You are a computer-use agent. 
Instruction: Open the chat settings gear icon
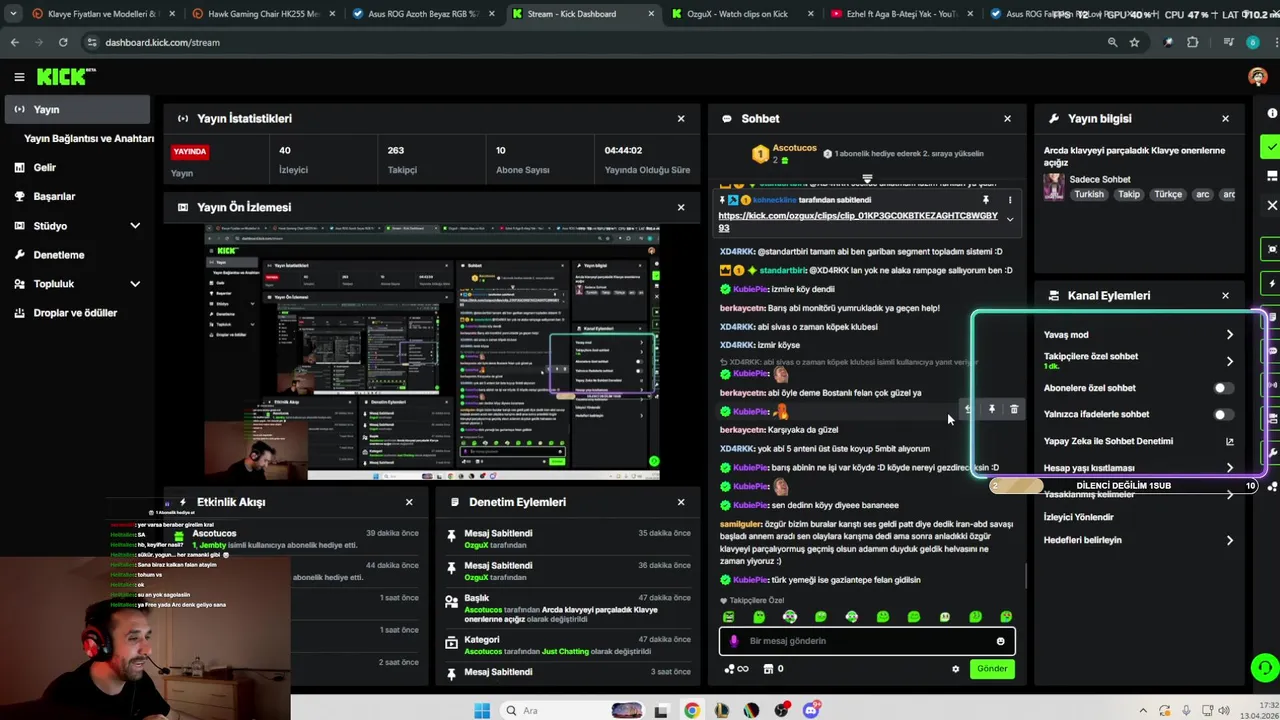955,669
